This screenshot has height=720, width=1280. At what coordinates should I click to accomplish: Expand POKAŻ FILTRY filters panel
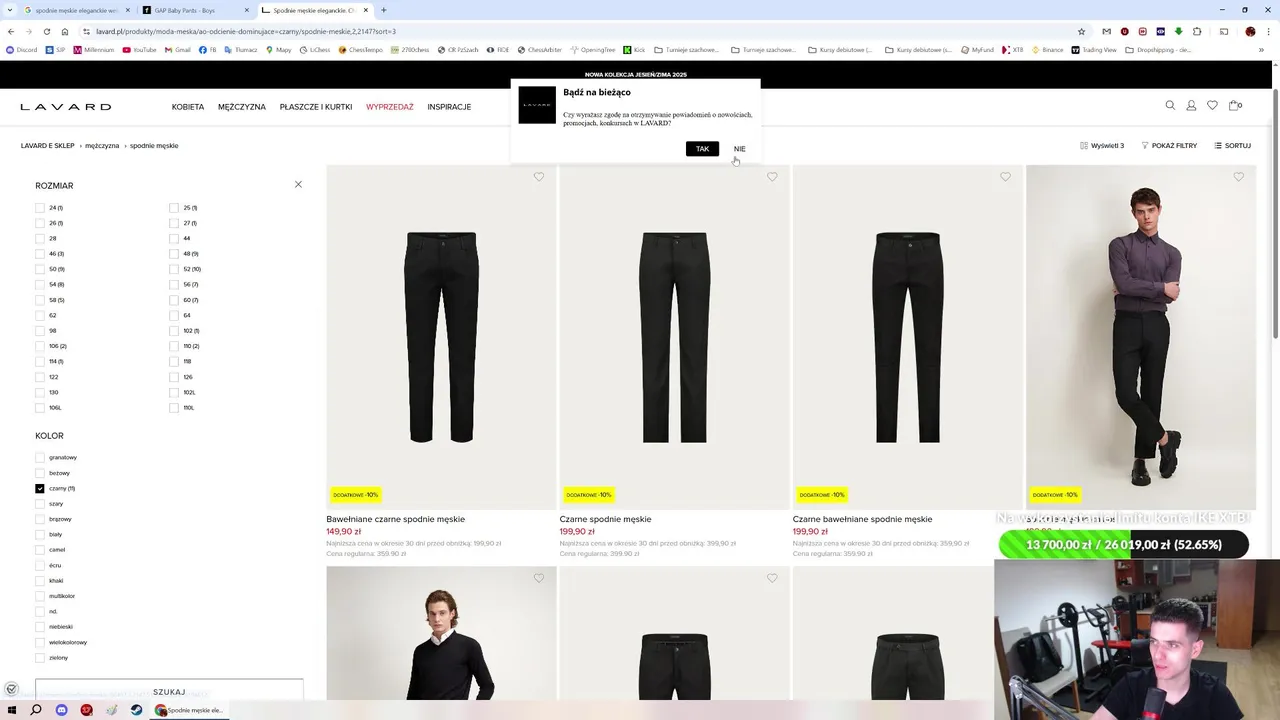click(1169, 146)
